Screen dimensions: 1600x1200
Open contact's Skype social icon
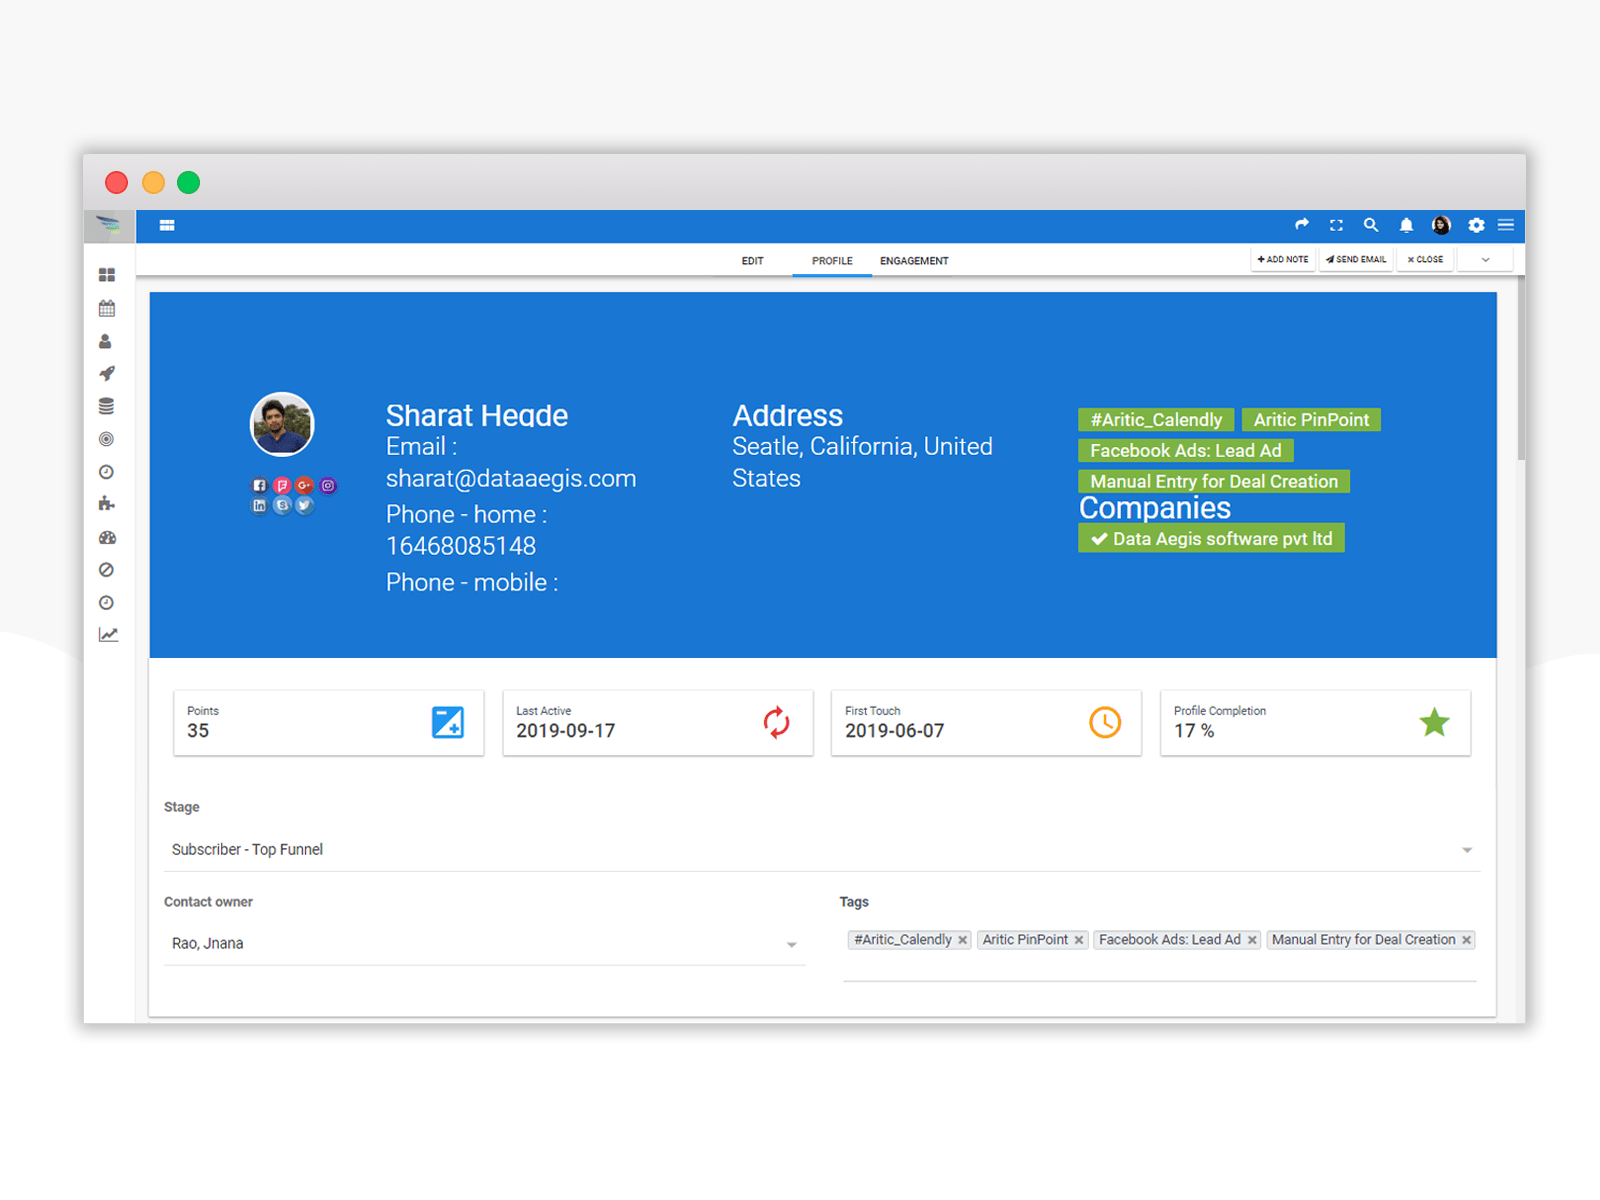tap(282, 505)
